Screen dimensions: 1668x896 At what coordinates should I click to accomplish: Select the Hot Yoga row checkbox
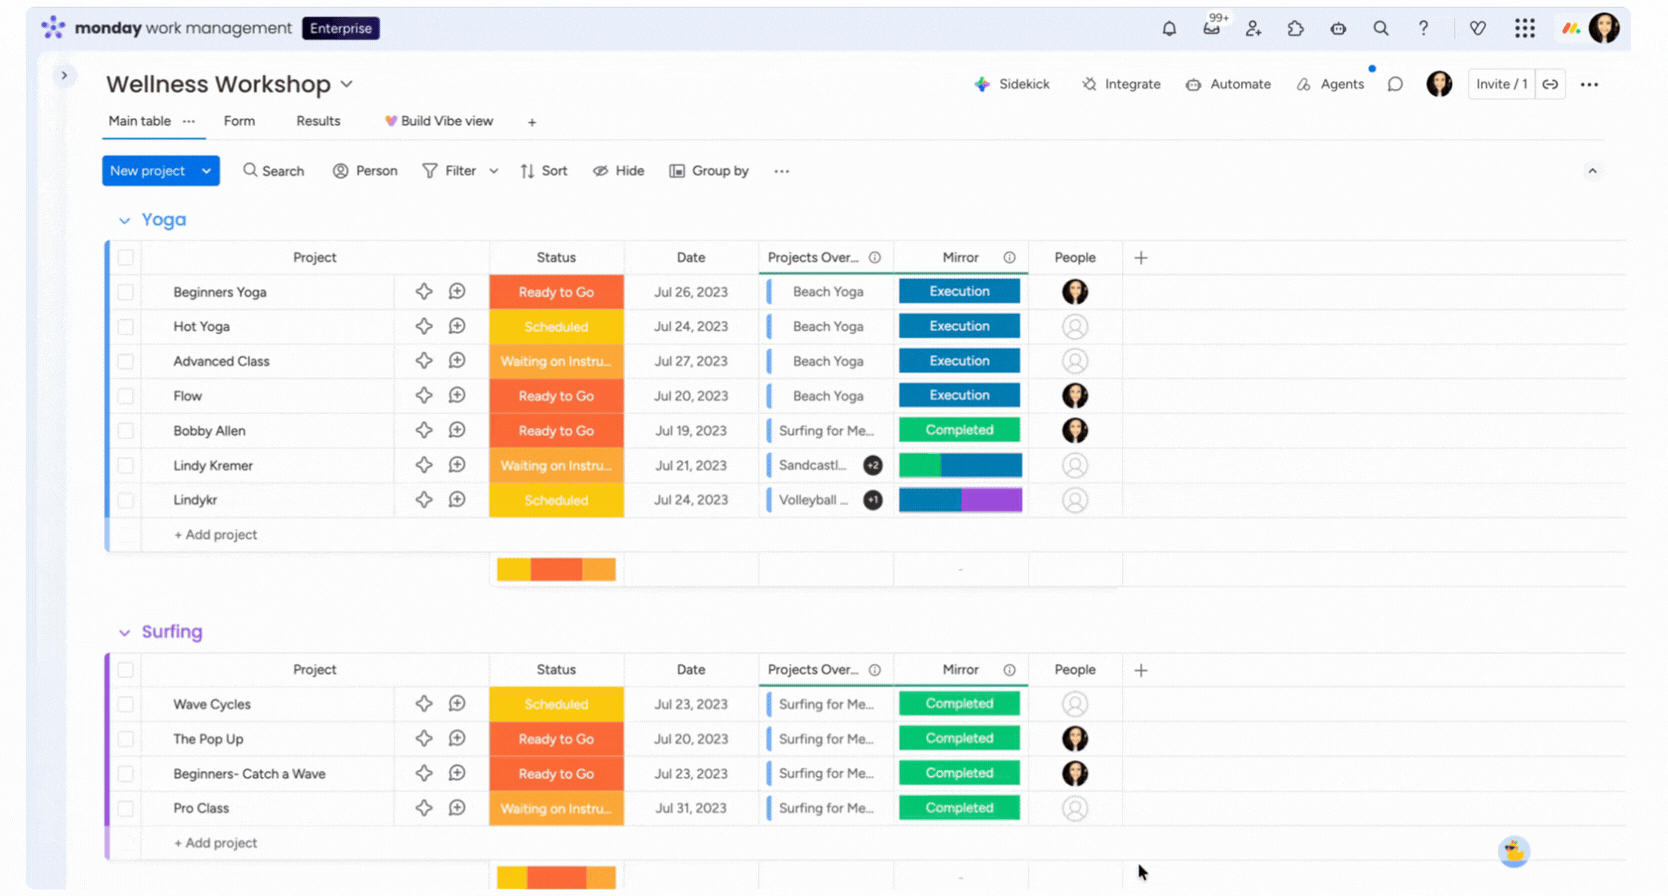pyautogui.click(x=126, y=327)
